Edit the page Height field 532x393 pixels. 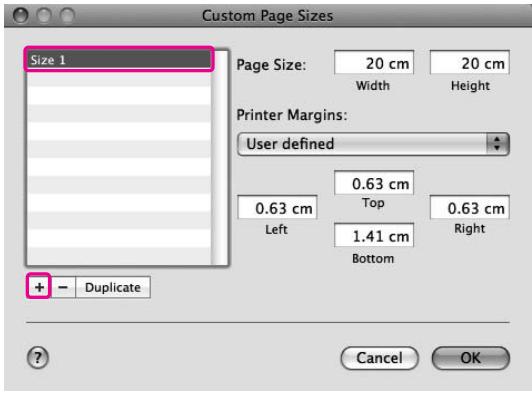pos(470,62)
